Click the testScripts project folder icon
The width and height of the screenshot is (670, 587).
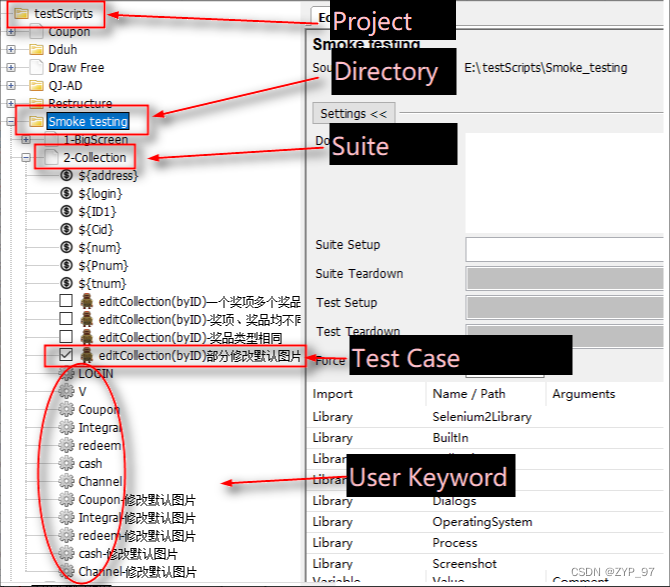(x=21, y=14)
